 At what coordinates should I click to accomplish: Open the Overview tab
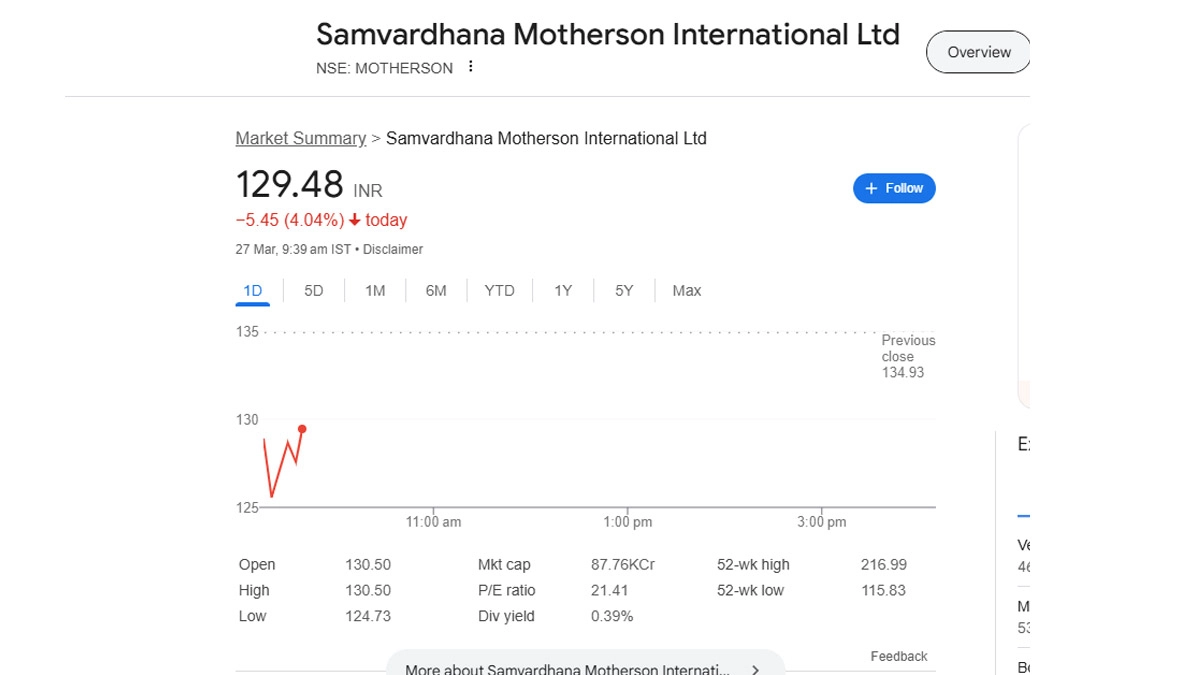978,52
